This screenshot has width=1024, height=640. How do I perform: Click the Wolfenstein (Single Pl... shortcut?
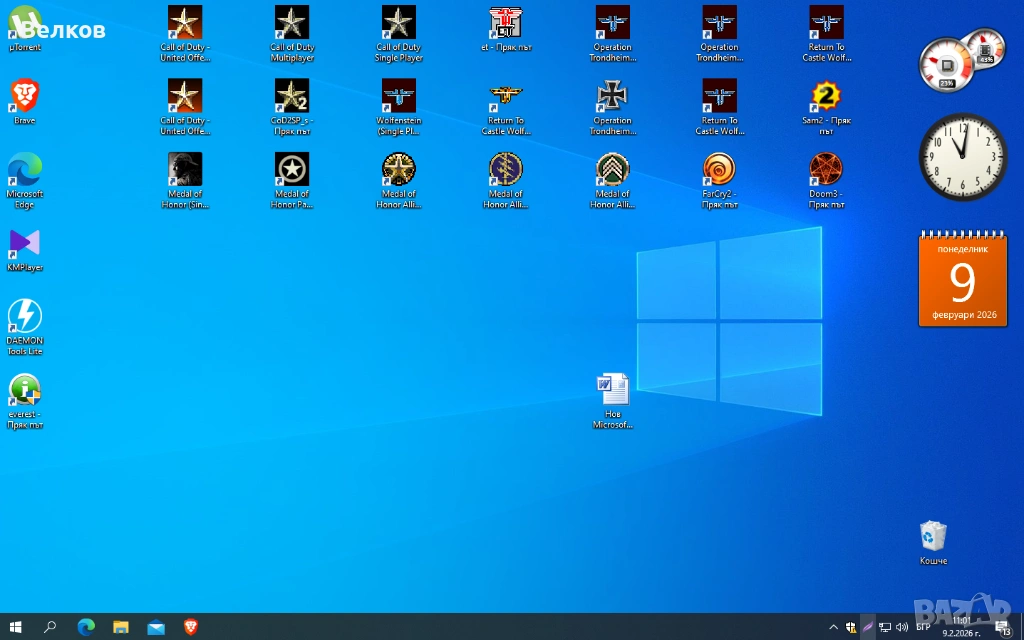(399, 97)
